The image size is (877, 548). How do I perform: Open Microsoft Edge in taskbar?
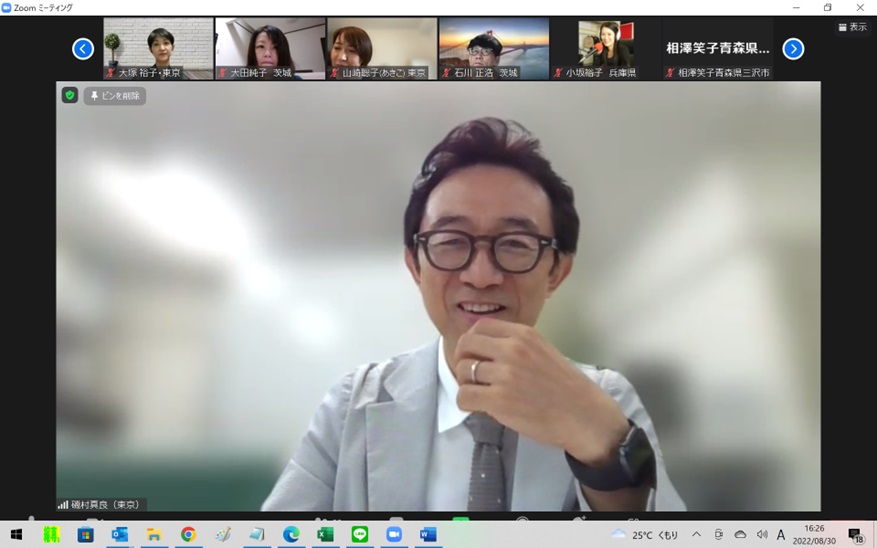coord(291,535)
